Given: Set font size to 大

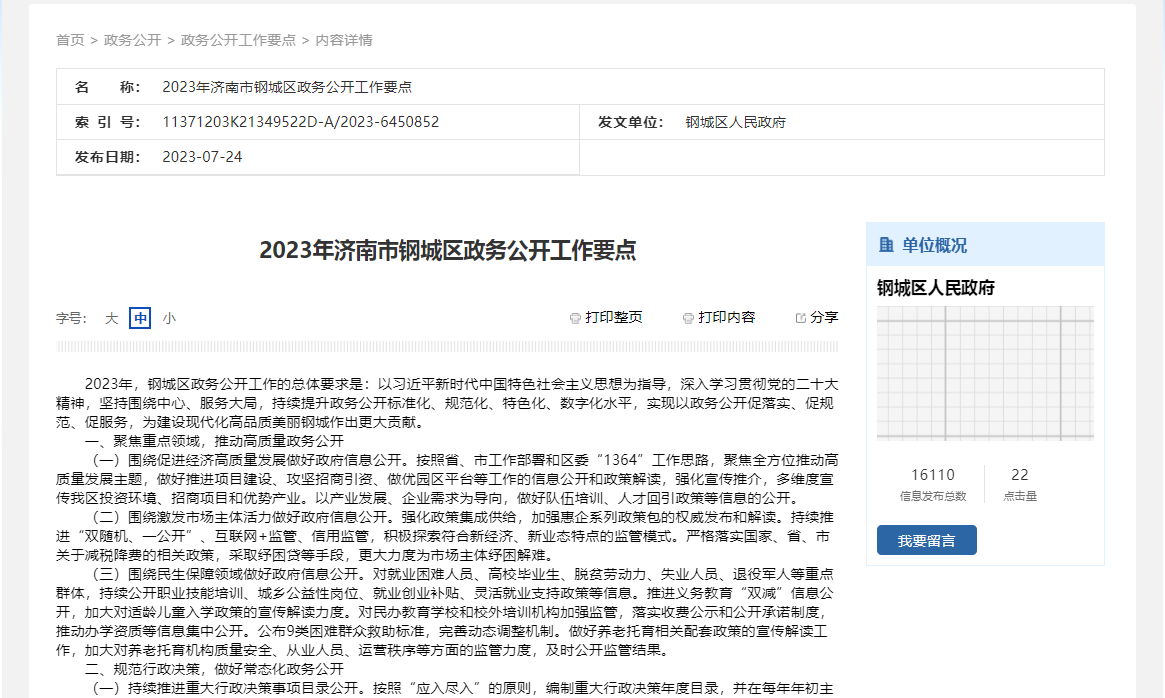Looking at the screenshot, I should coord(112,318).
